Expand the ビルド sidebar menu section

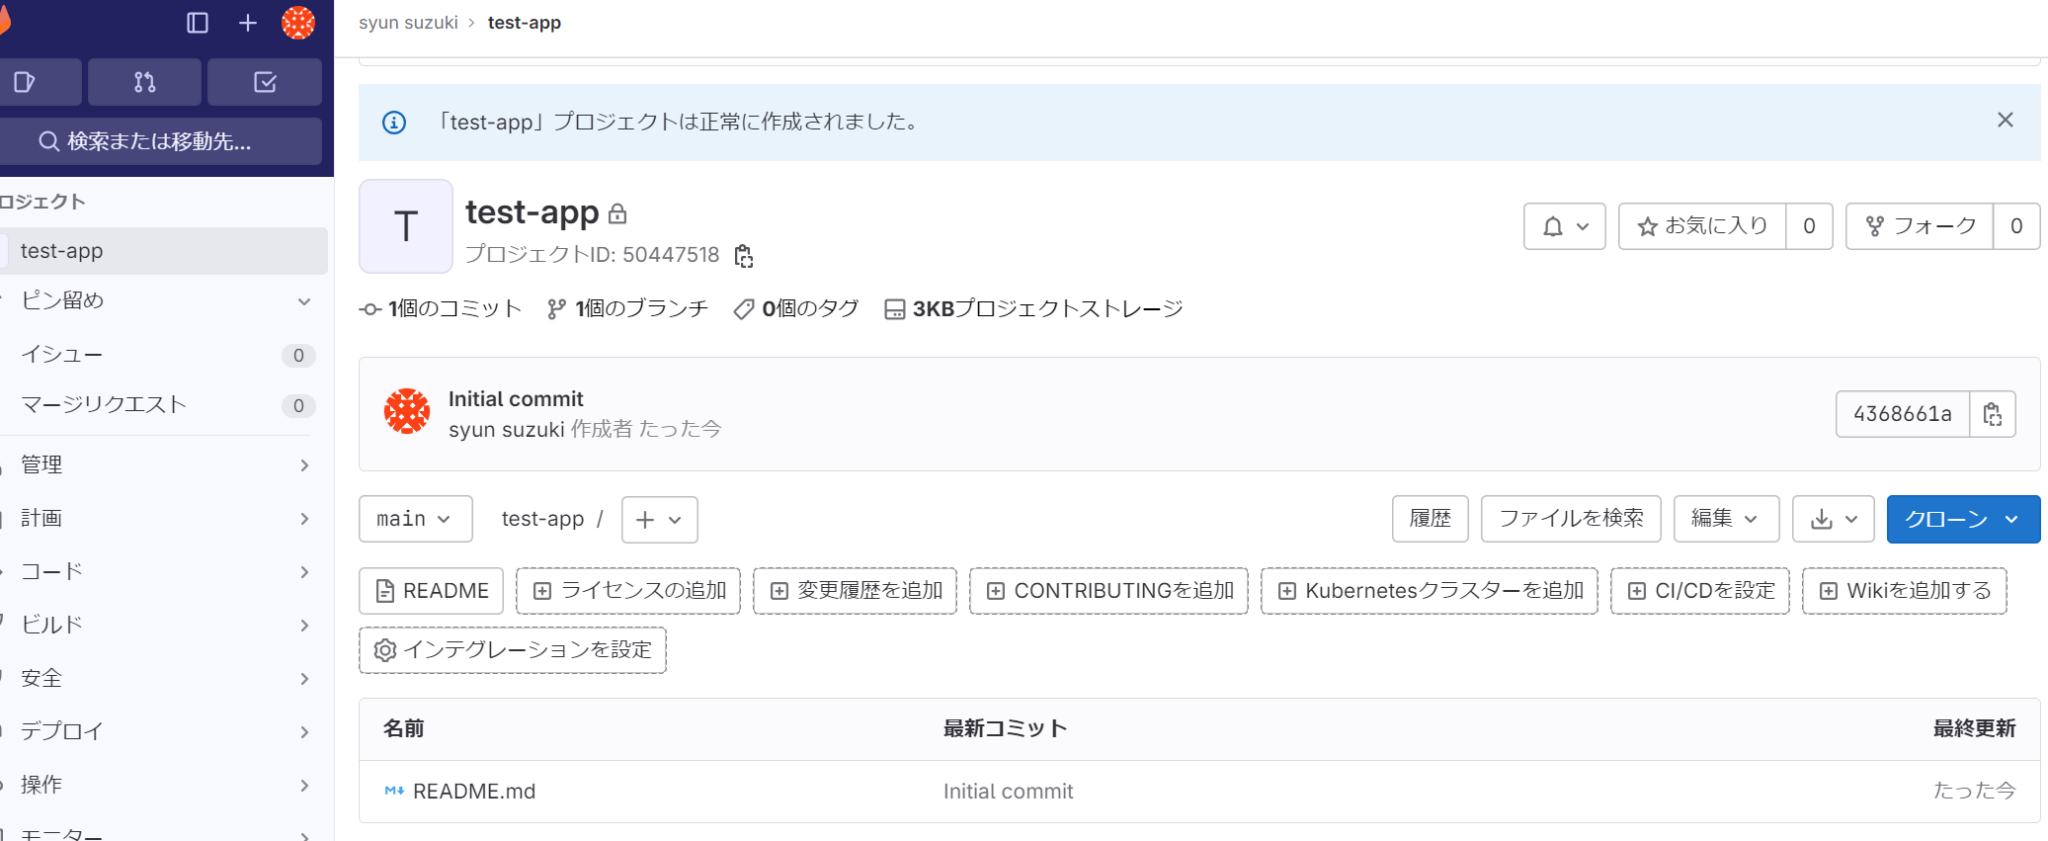coord(165,625)
